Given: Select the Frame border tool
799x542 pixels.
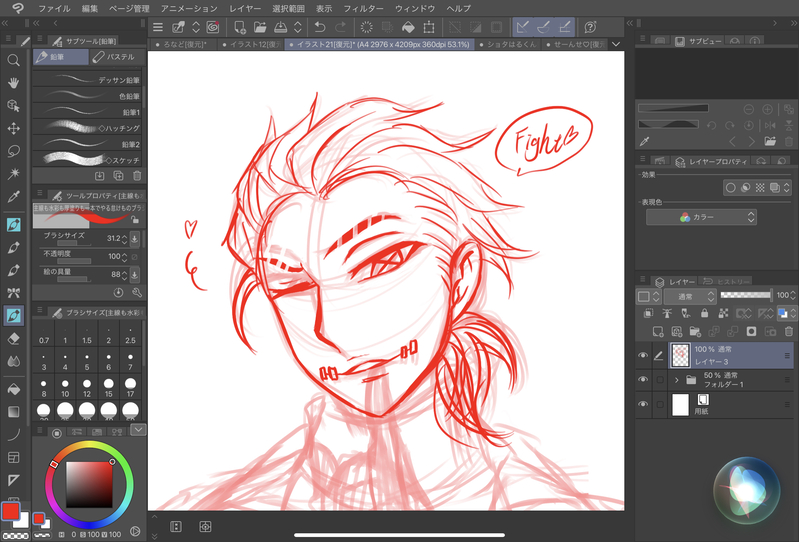Looking at the screenshot, I should [14, 457].
